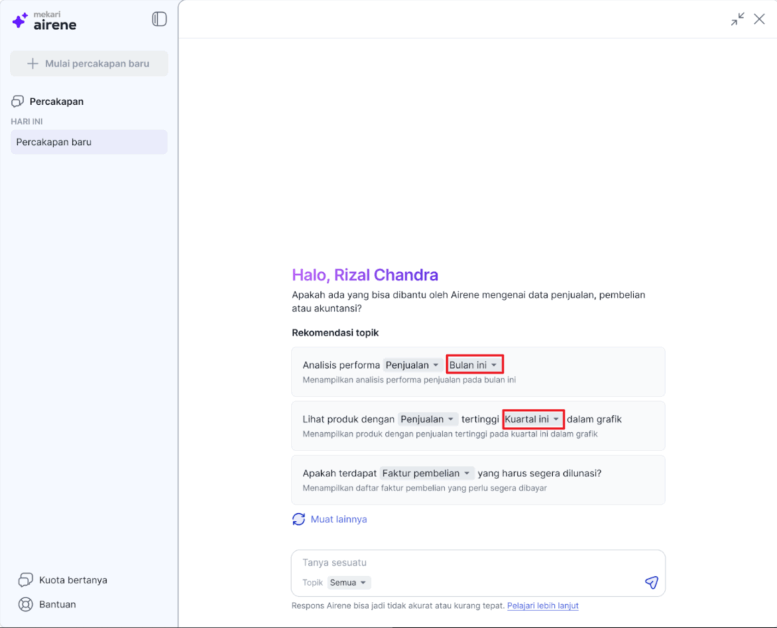The image size is (777, 628).
Task: Click the refresh icon beside Muat lainnya
Action: (x=298, y=519)
